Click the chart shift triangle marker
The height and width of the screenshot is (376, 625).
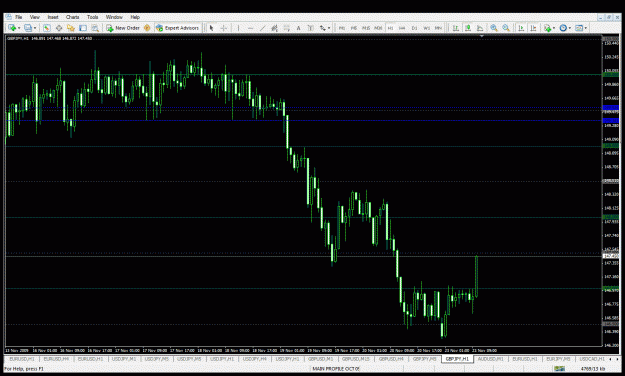tap(482, 36)
